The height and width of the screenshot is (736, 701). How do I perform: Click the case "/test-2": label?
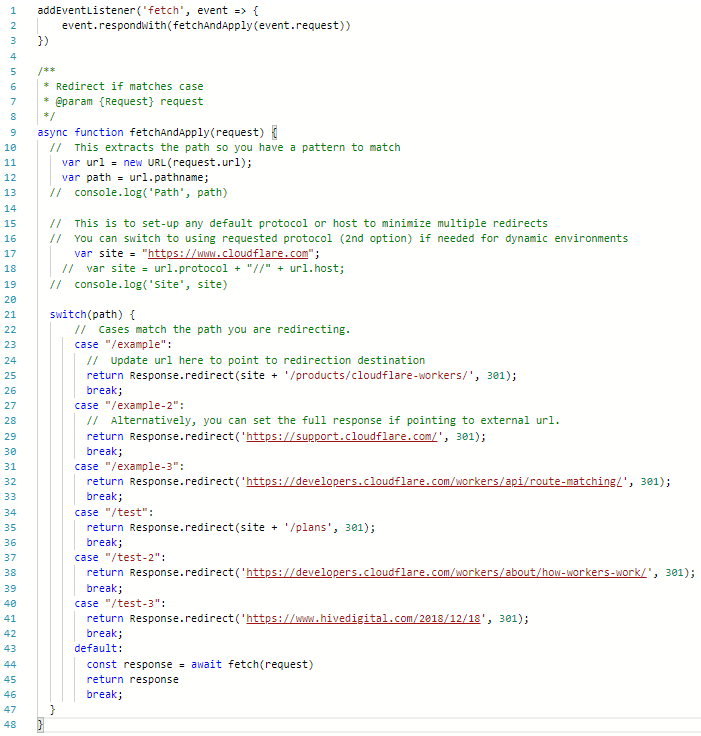click(120, 558)
